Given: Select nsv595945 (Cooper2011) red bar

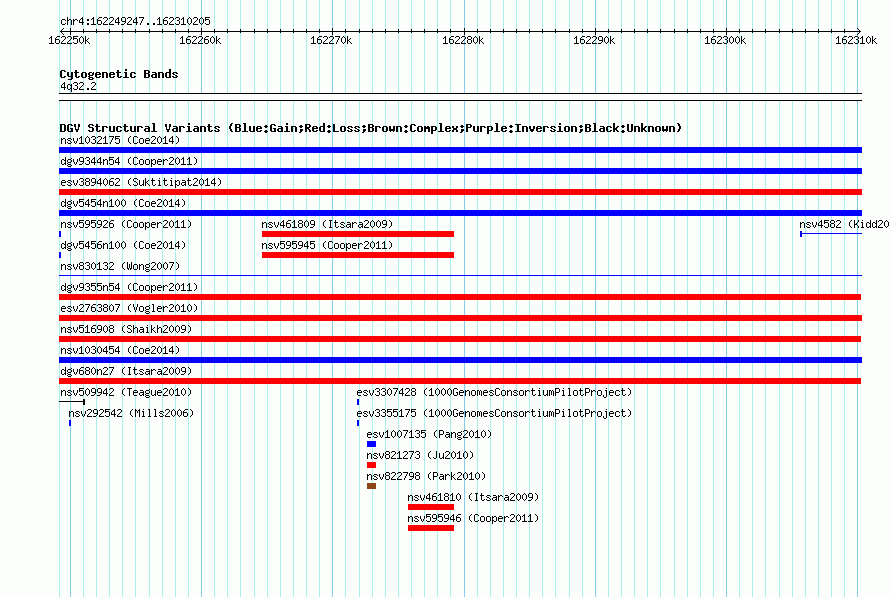Looking at the screenshot, I should coord(358,255).
